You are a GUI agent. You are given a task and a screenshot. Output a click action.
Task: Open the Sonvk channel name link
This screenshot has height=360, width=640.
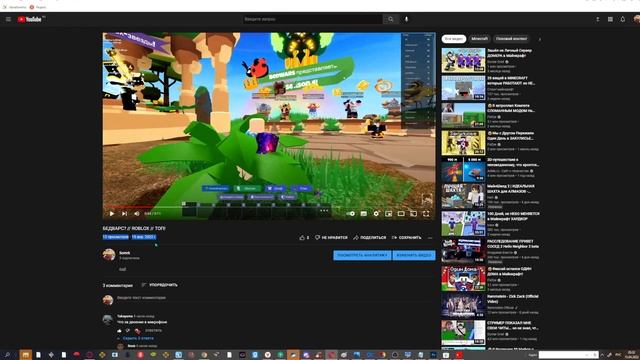coord(124,253)
